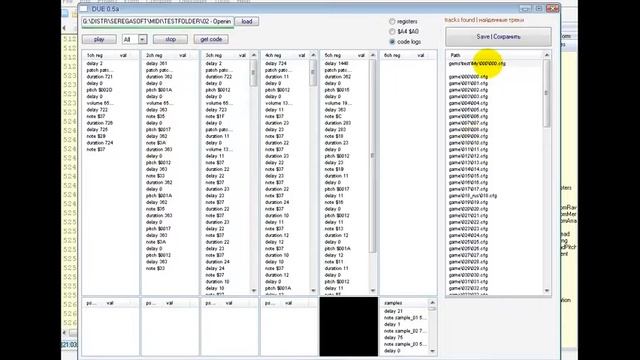Open the All channel dropdown
This screenshot has width=640, height=360.
[142, 39]
